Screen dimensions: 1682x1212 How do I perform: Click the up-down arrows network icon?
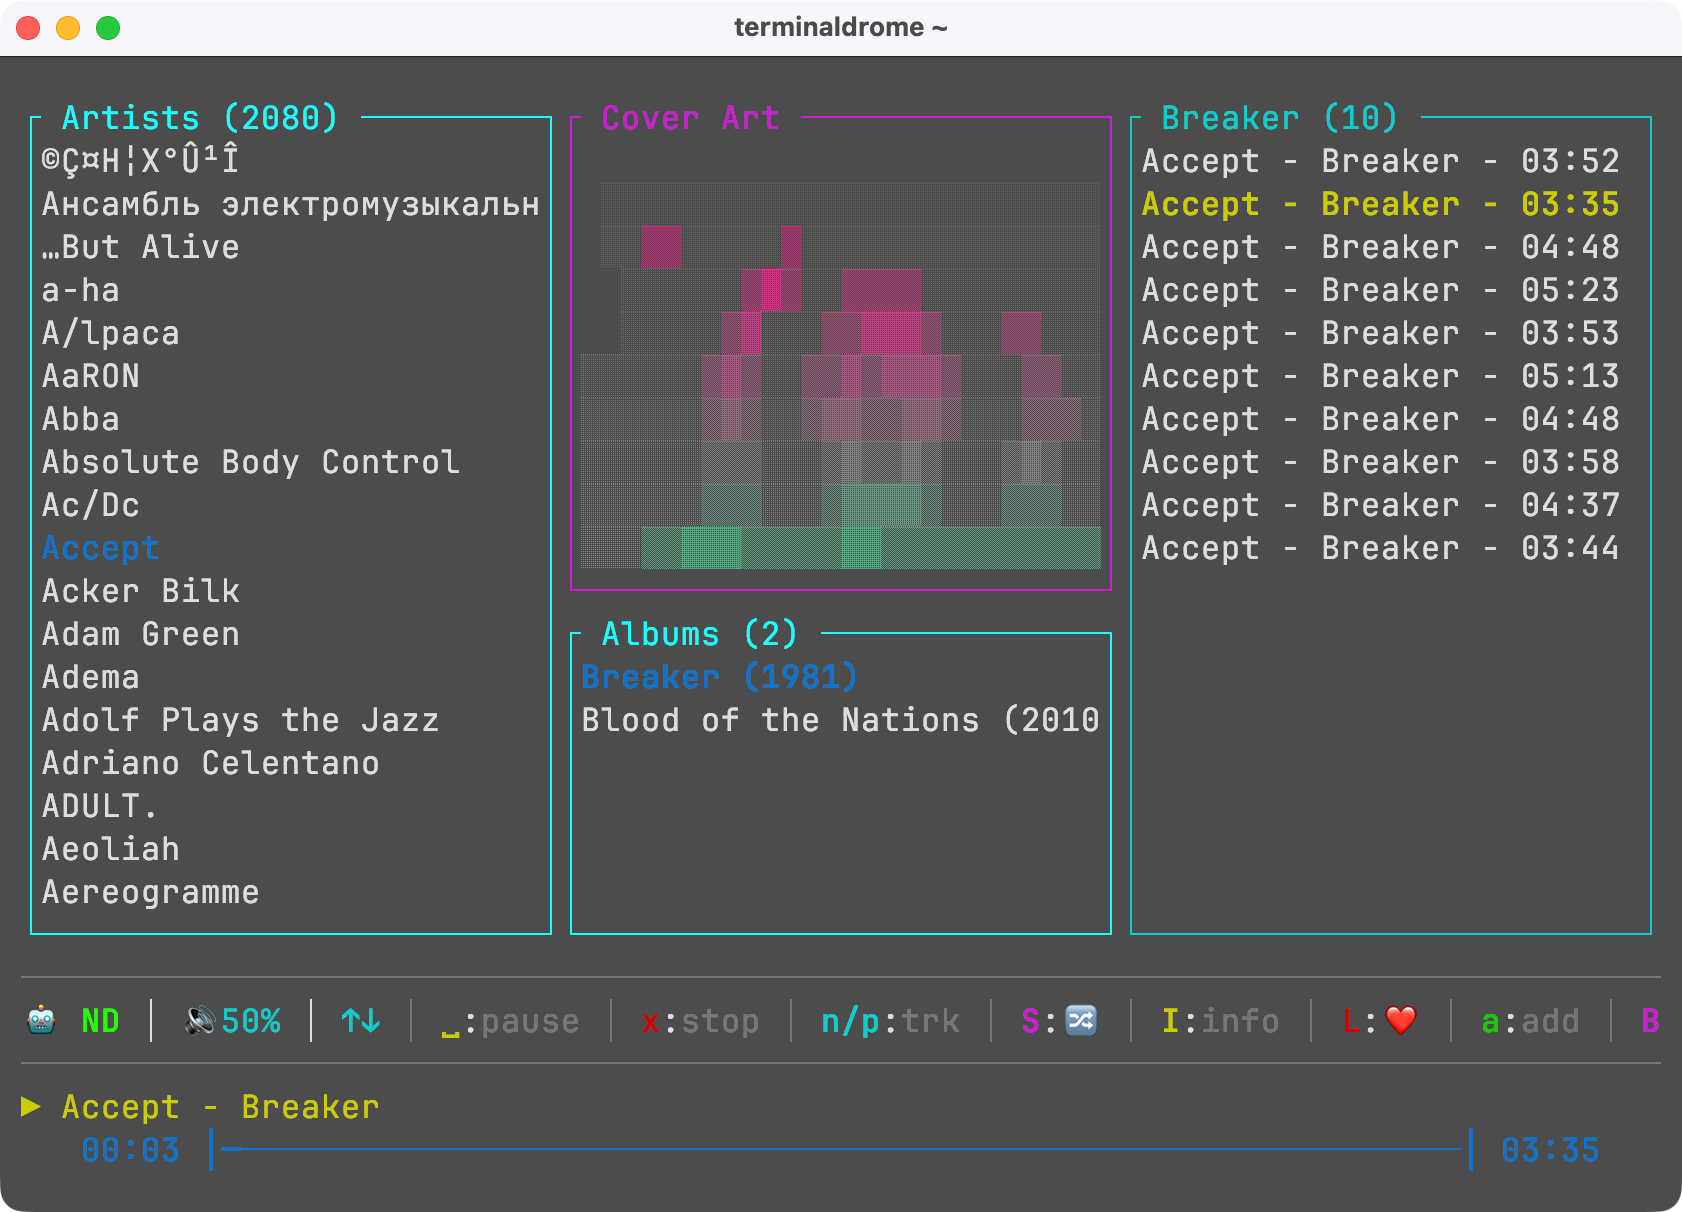coord(361,1021)
